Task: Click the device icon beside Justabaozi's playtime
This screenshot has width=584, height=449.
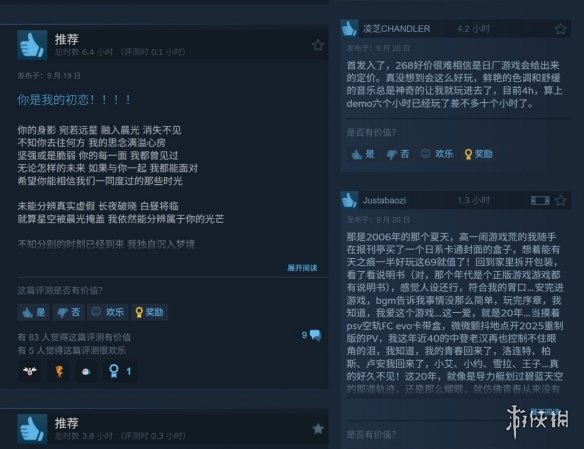Action: coord(540,201)
